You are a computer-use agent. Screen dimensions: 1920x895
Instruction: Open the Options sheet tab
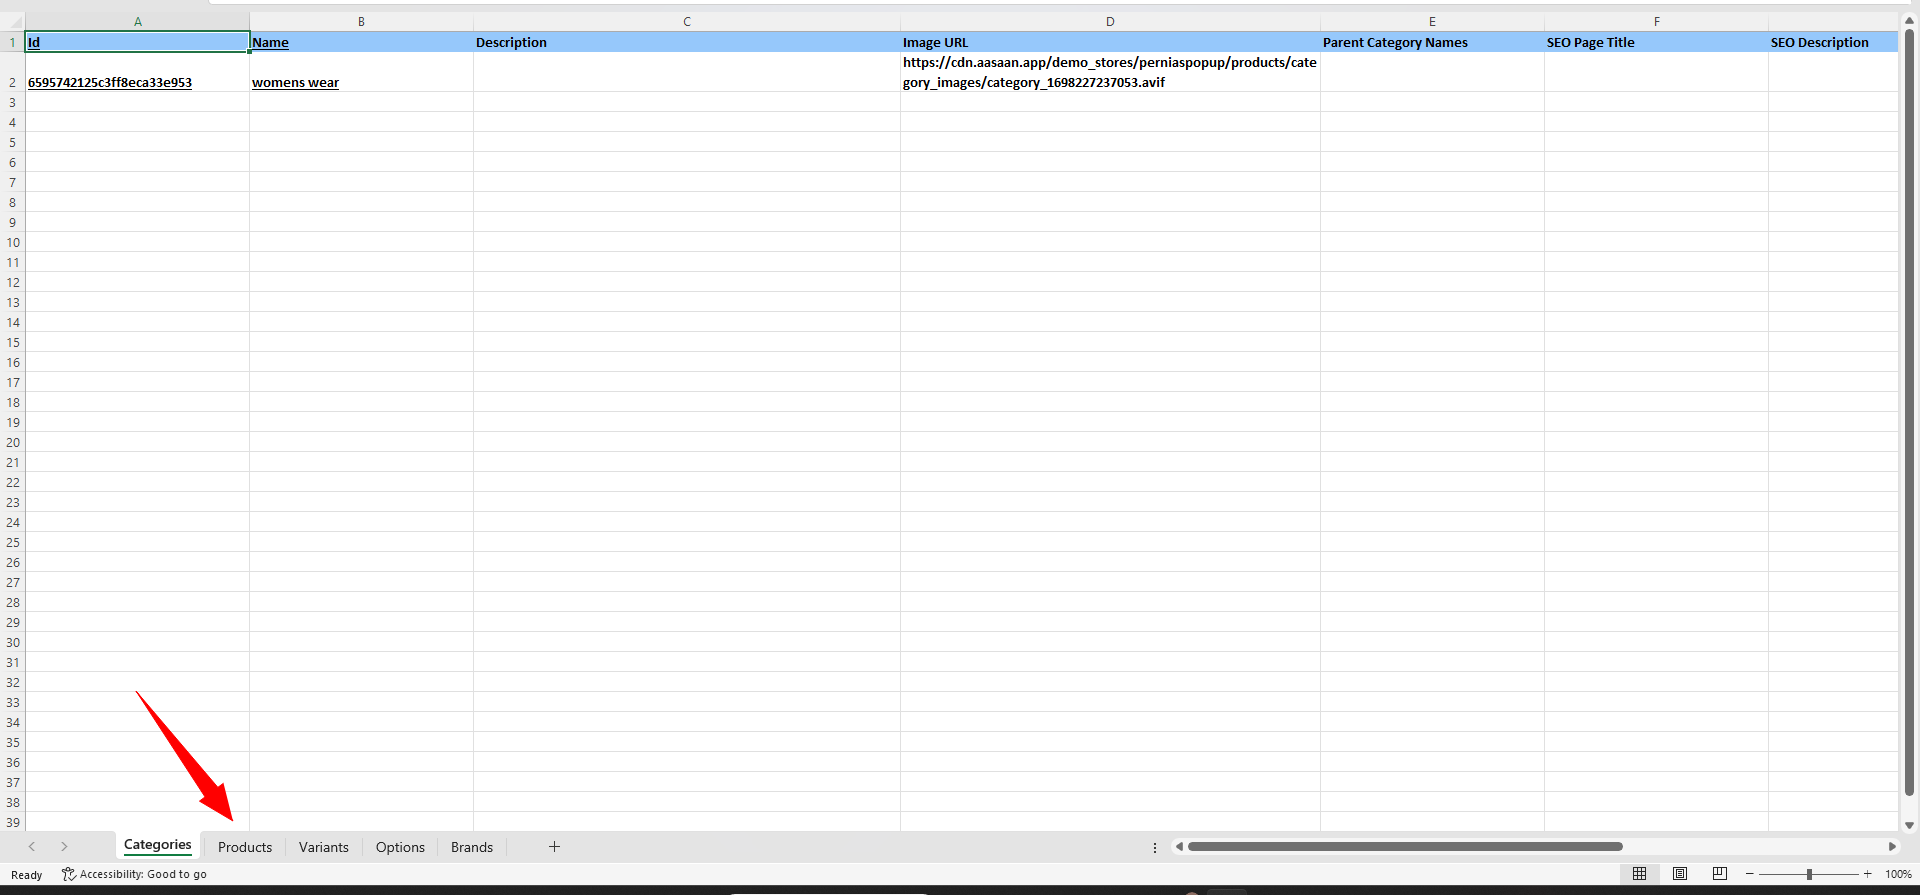tap(400, 847)
